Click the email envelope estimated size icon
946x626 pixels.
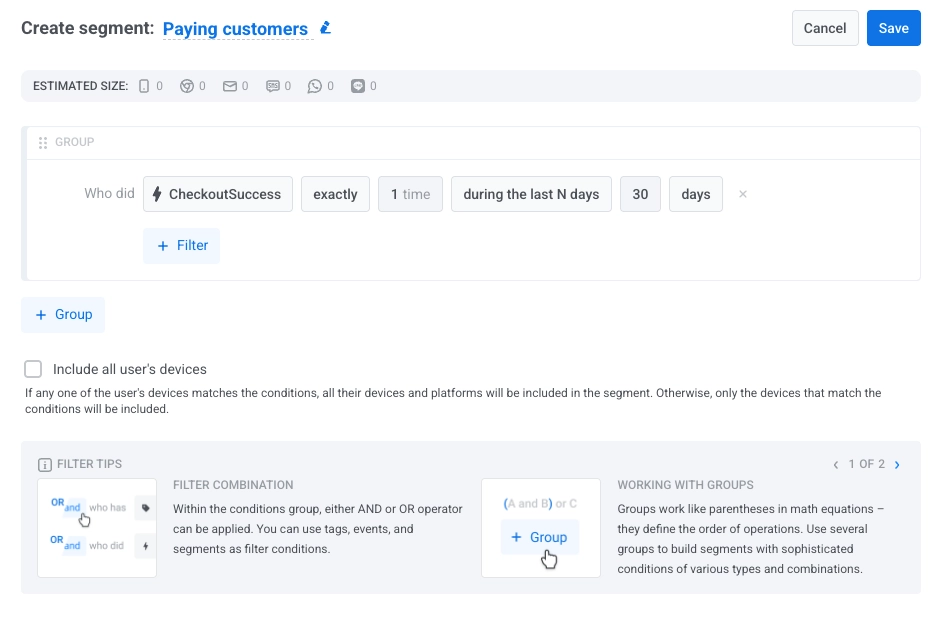tap(230, 86)
